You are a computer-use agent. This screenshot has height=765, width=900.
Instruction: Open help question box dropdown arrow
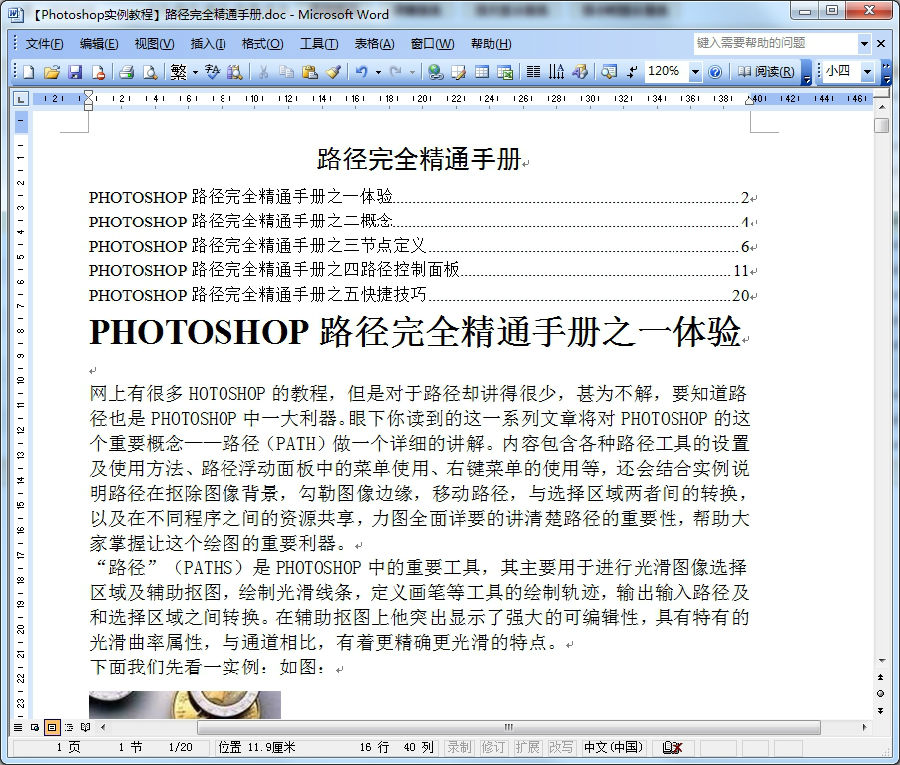pos(864,43)
